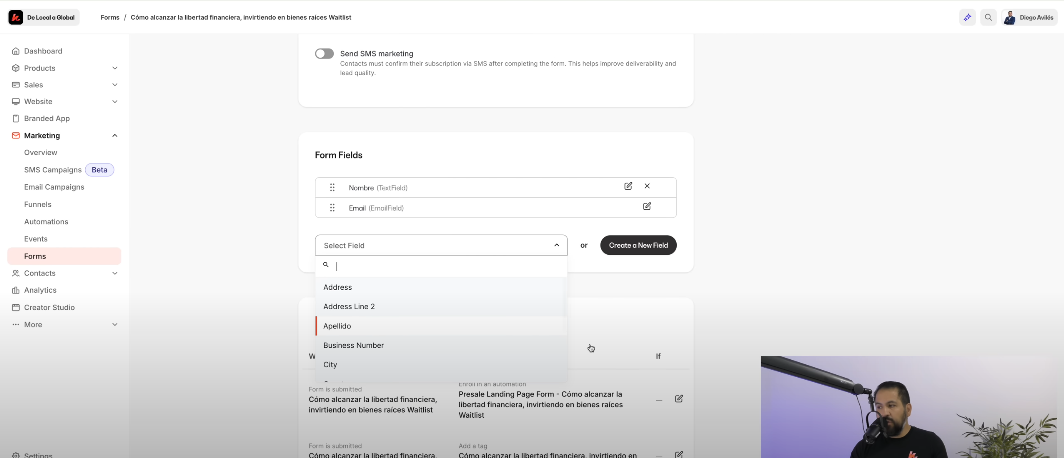Viewport: 1064px width, 458px height.
Task: Open Email Campaigns in sidebar
Action: tap(54, 187)
